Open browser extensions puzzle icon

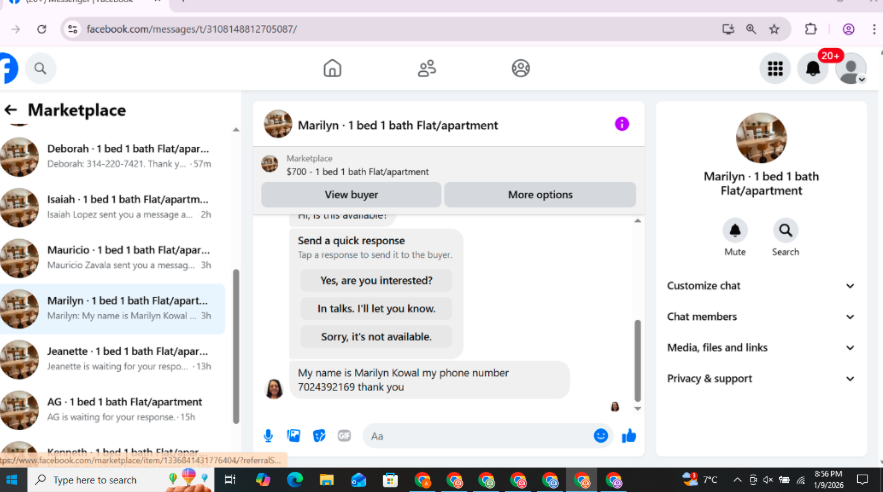coord(810,29)
